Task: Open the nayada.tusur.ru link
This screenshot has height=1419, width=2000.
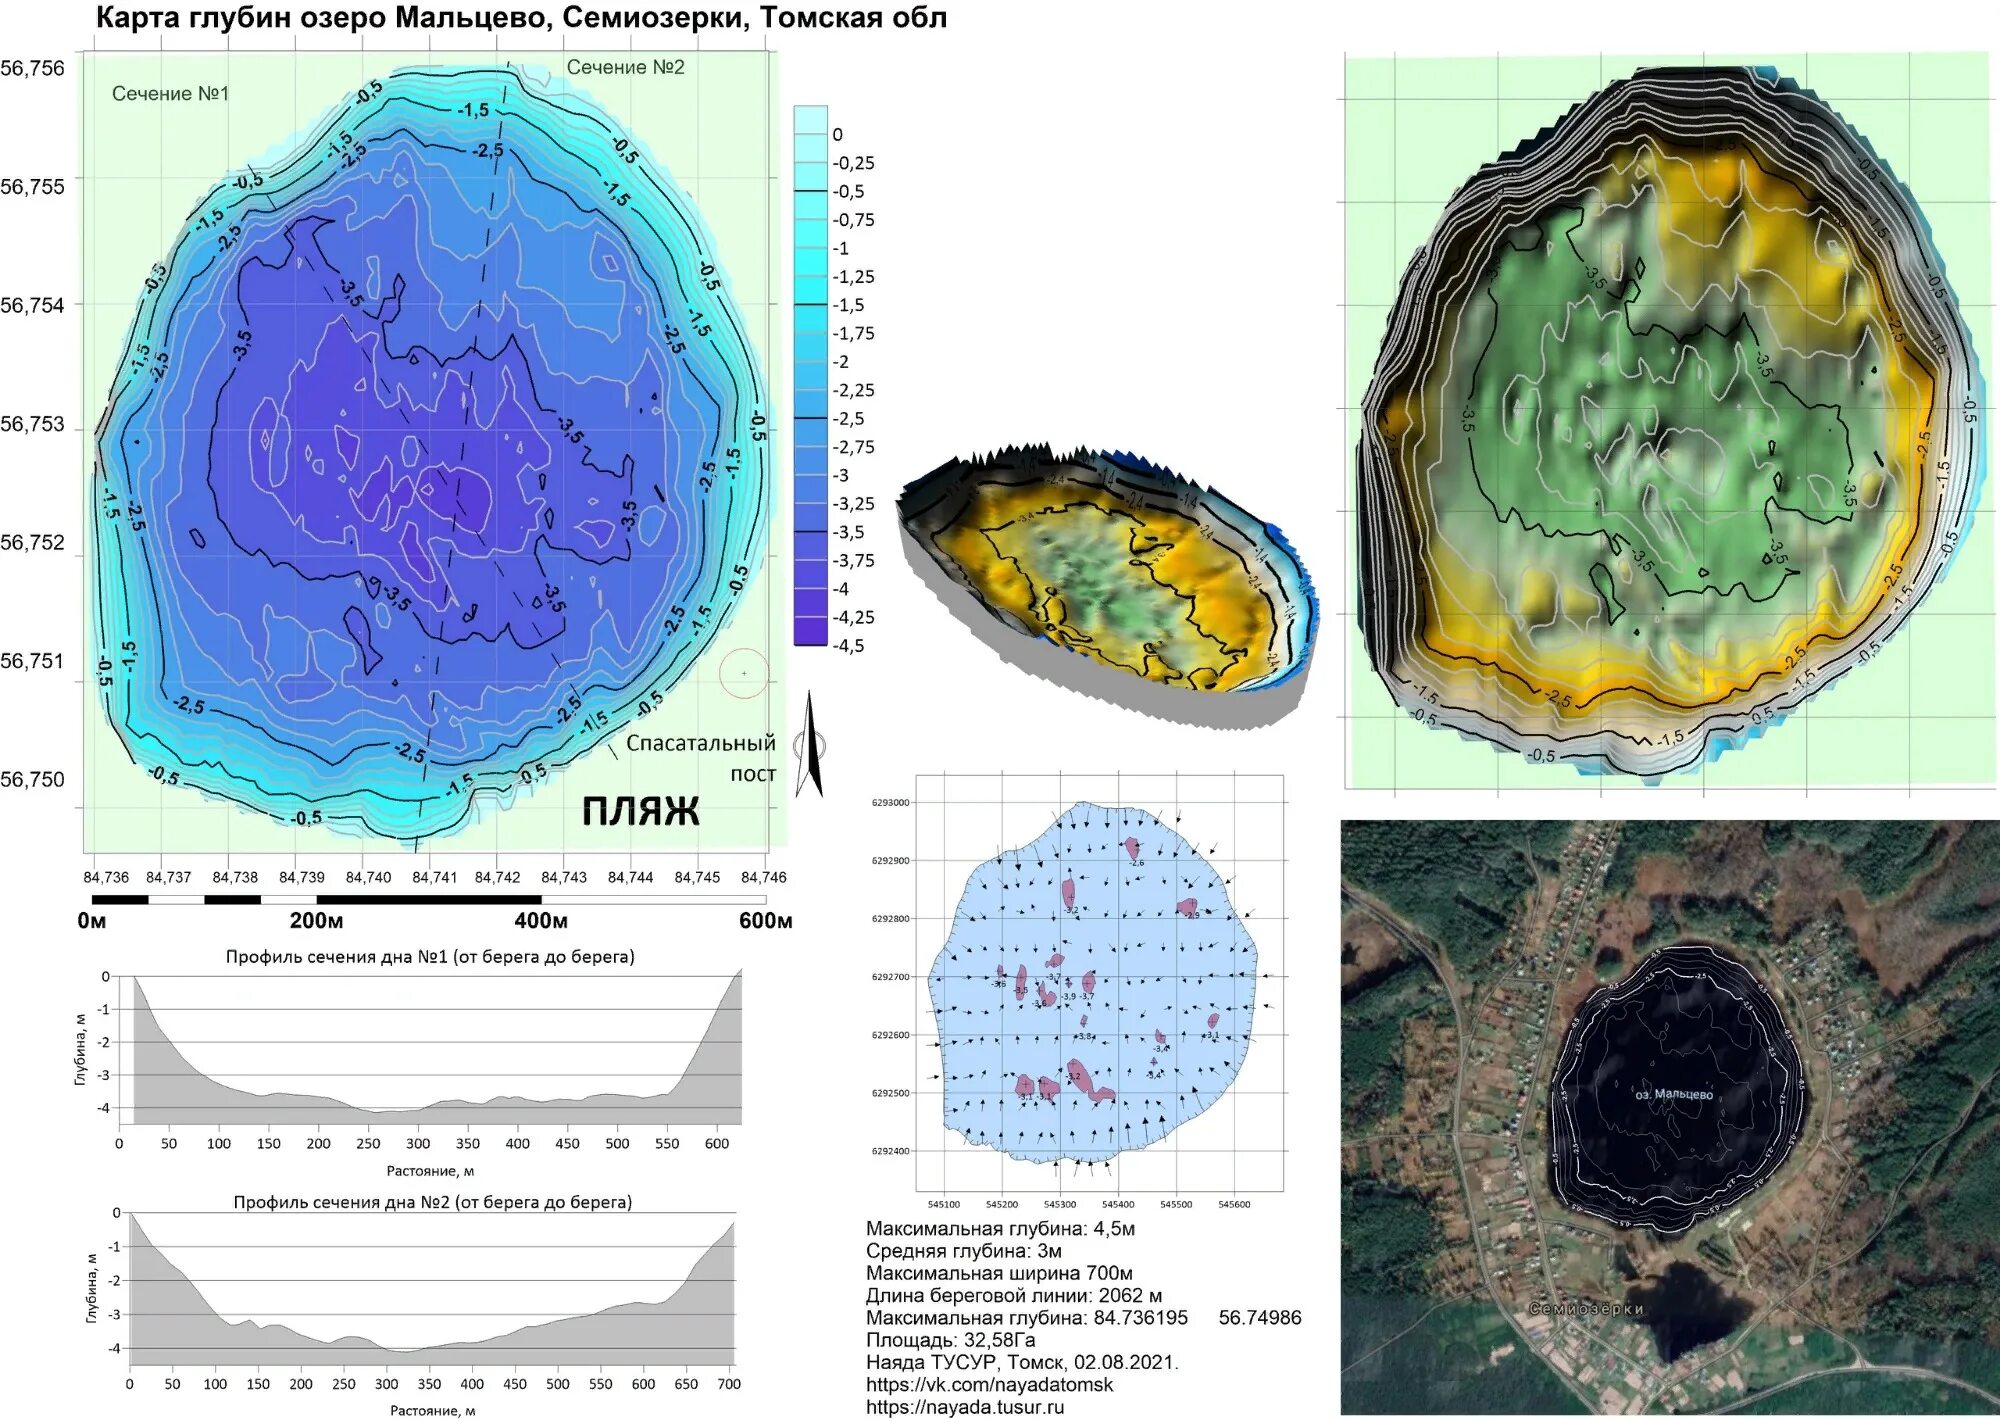Action: (x=965, y=1407)
